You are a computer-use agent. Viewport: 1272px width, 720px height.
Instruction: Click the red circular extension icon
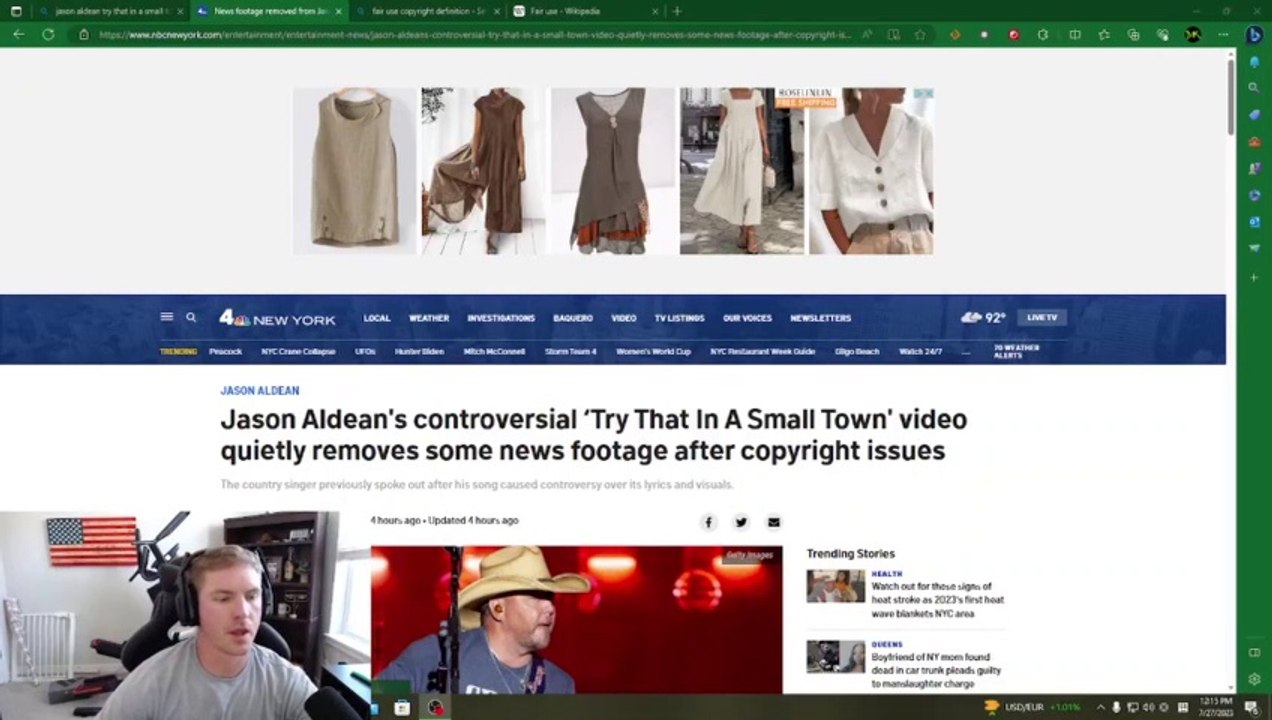click(1013, 34)
